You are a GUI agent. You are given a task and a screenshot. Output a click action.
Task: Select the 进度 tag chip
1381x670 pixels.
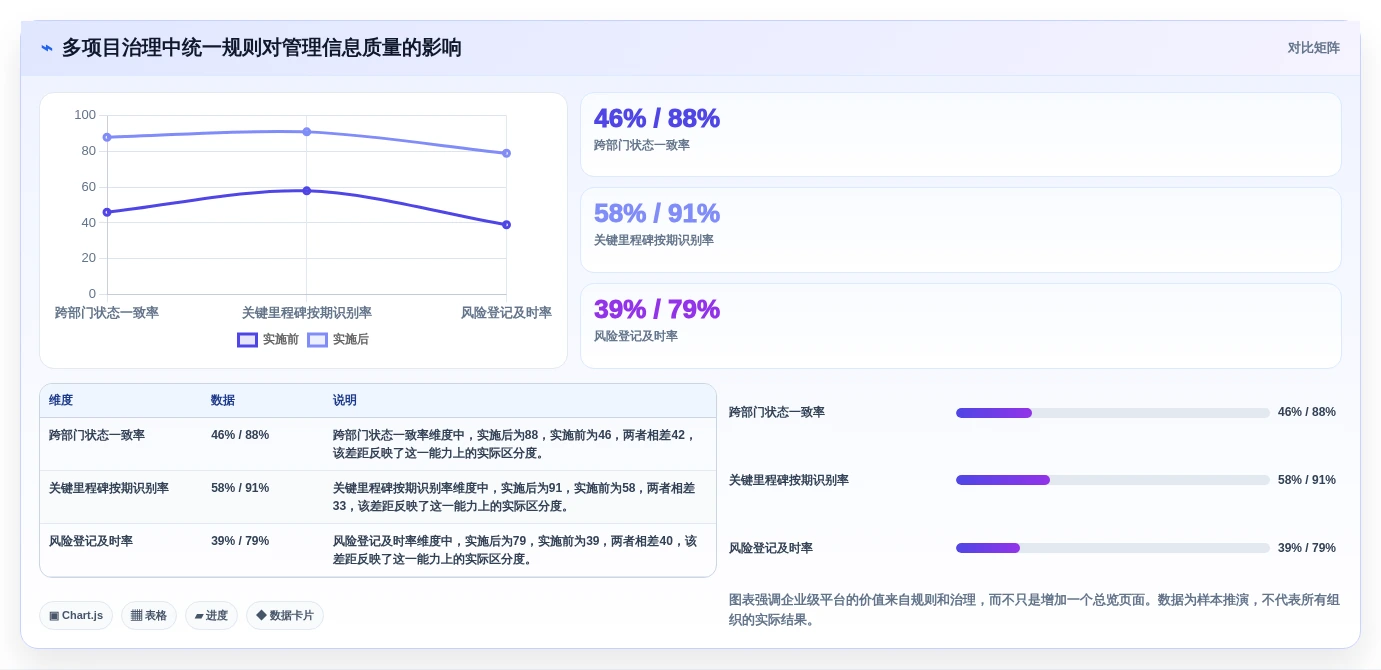click(211, 616)
